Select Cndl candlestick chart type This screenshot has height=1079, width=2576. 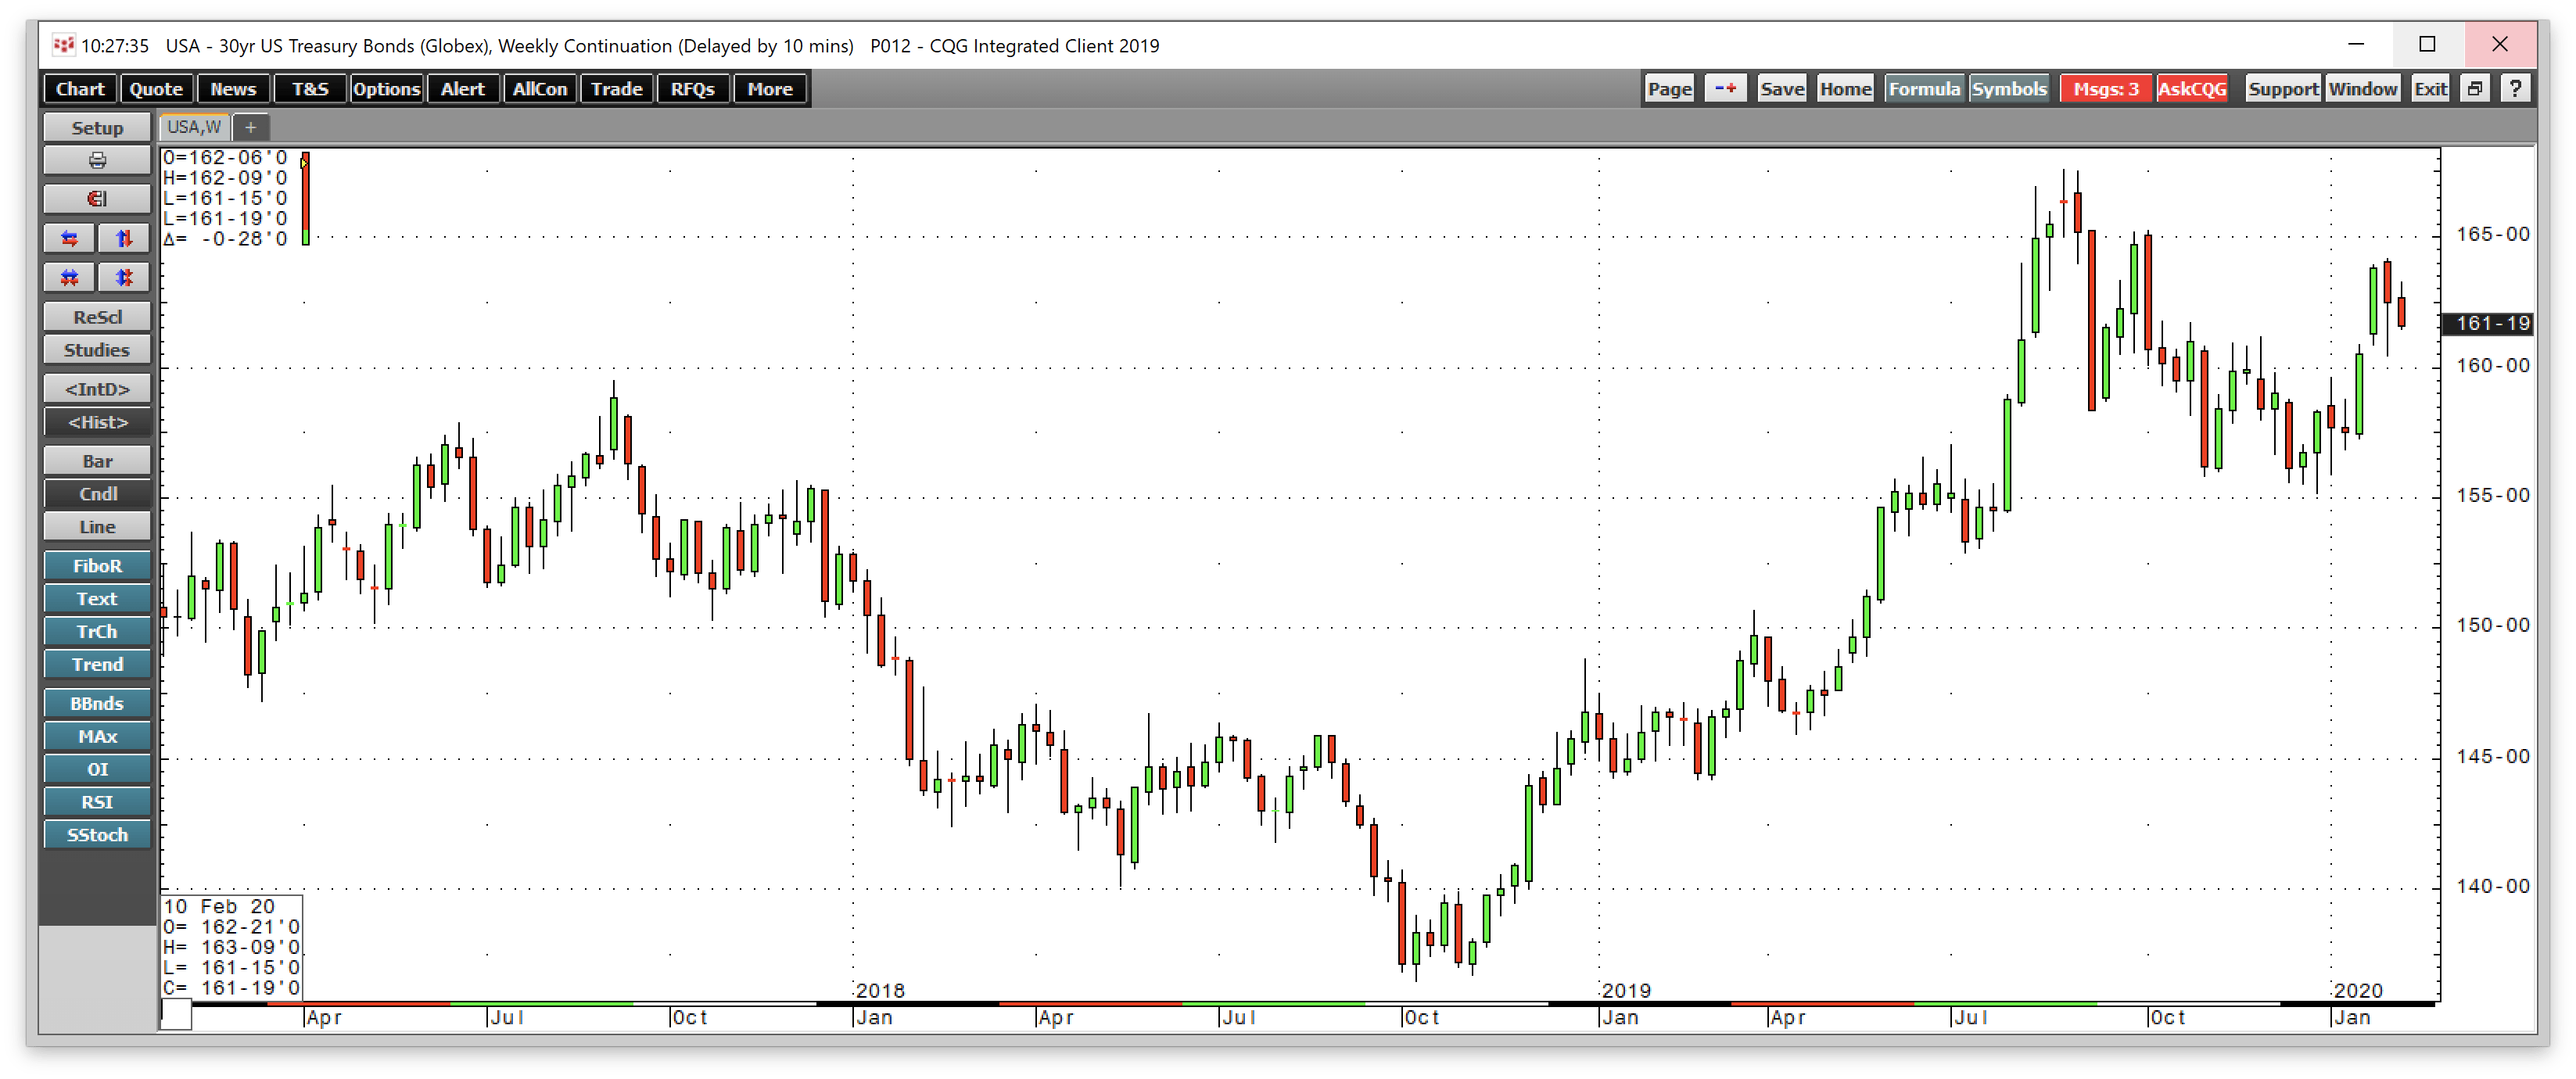pyautogui.click(x=97, y=493)
